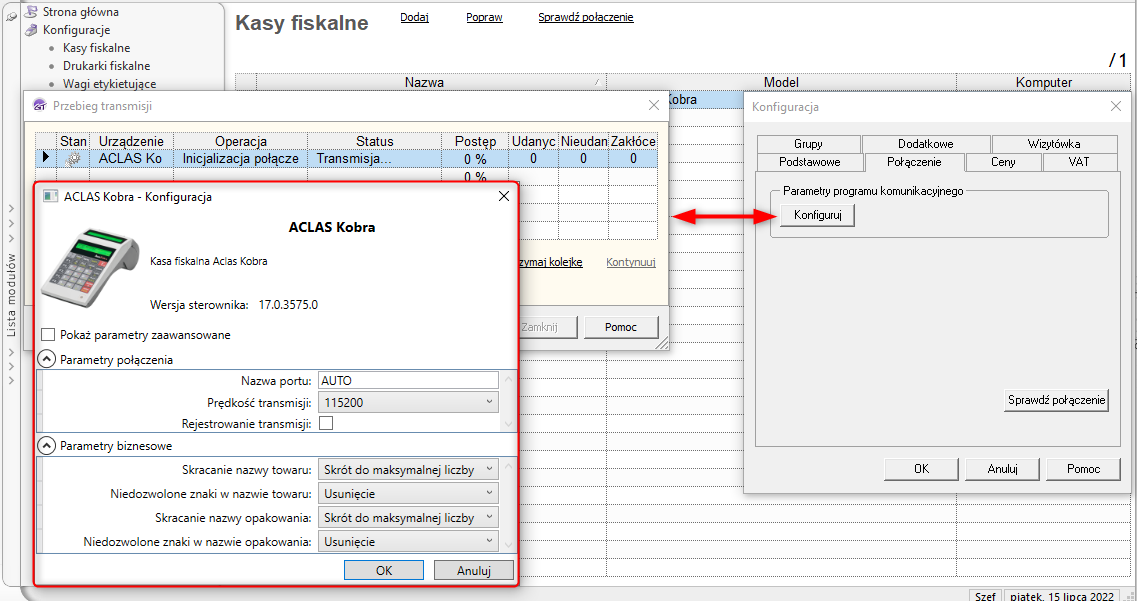Open Niedozwolone znaki w nazwie opakowania dropdown

pos(408,542)
